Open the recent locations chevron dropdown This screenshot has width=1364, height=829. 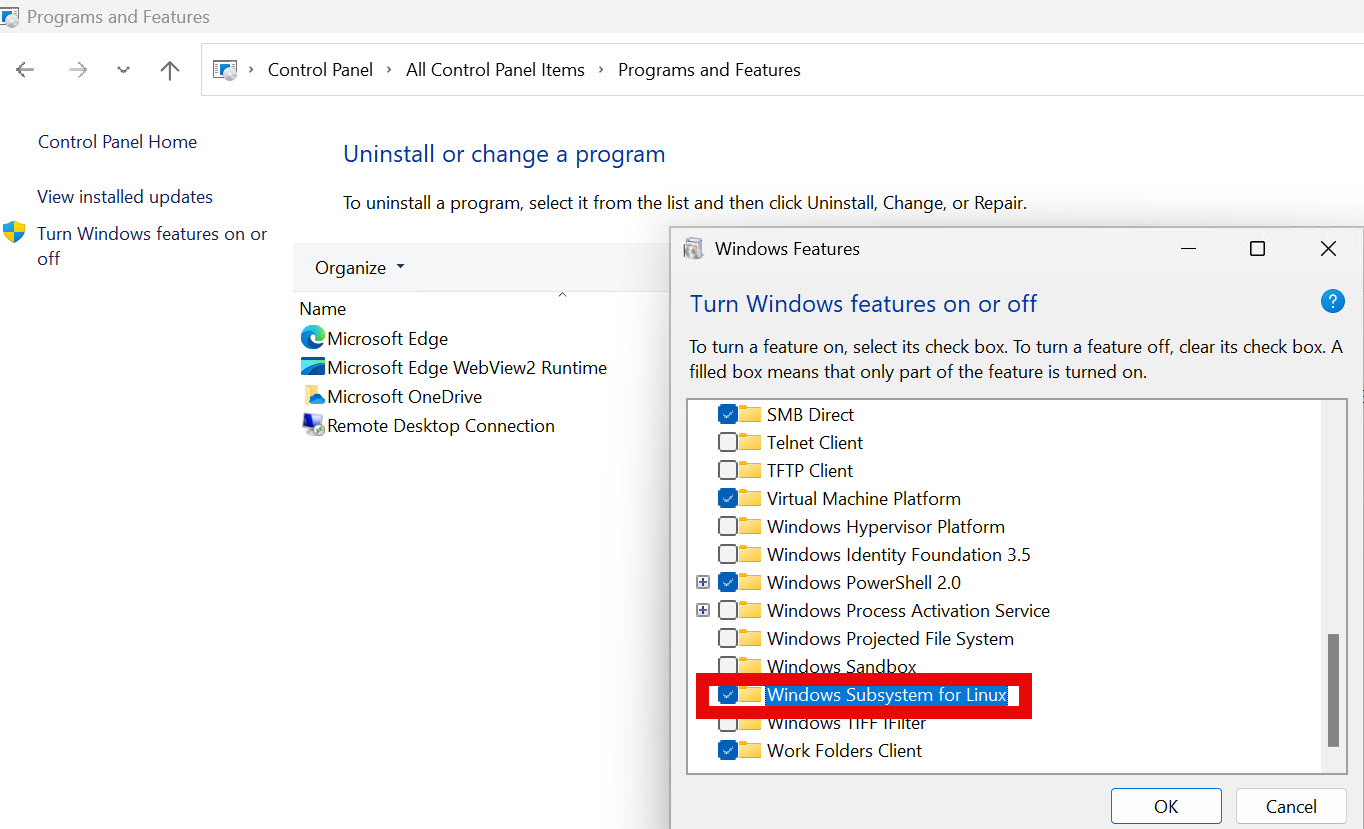click(123, 70)
